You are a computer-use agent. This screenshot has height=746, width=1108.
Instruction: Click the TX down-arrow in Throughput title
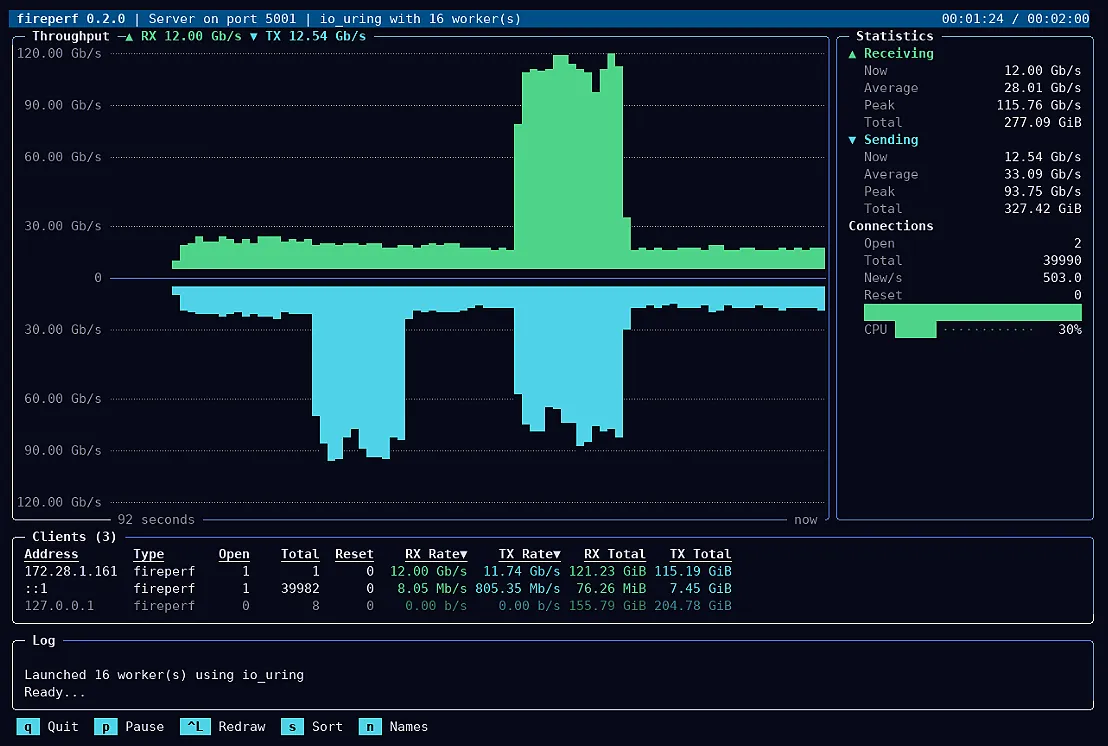click(254, 36)
